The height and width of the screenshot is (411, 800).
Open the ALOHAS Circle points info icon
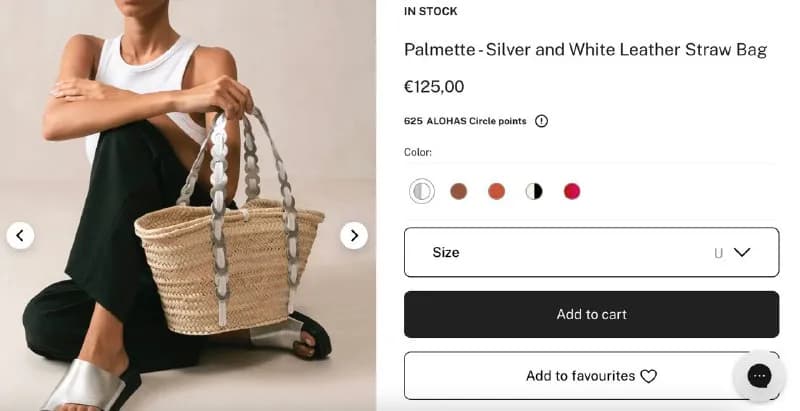[x=541, y=121]
